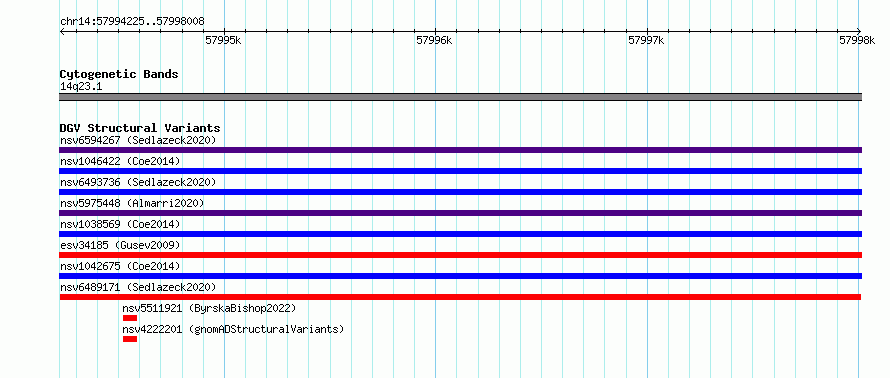Screen dimensions: 890x378
Task: Select the purple nsv5975448 variant bar
Action: [x=461, y=213]
